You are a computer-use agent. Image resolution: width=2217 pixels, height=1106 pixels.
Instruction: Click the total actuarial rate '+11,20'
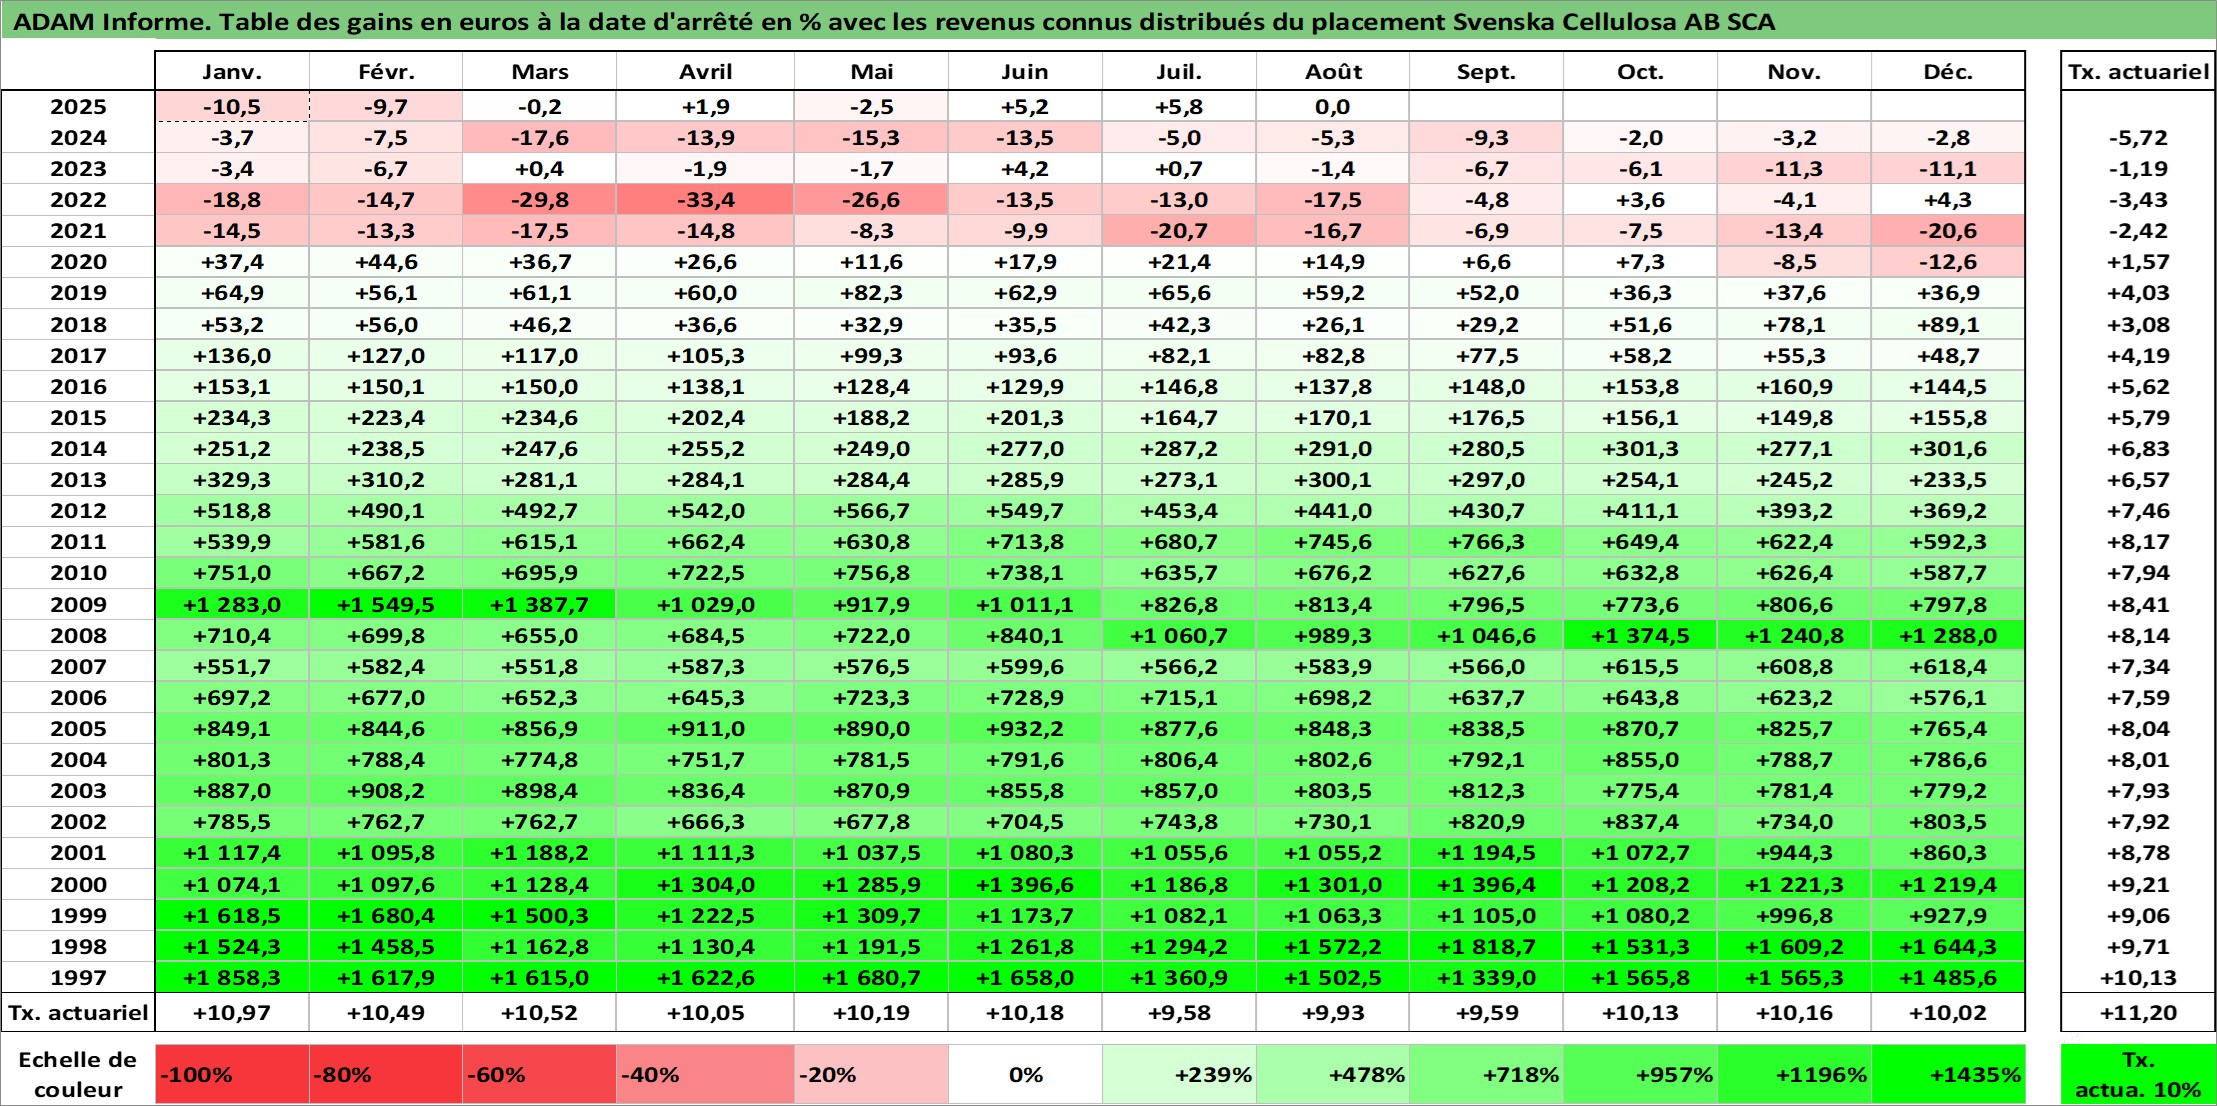[x=2138, y=1013]
